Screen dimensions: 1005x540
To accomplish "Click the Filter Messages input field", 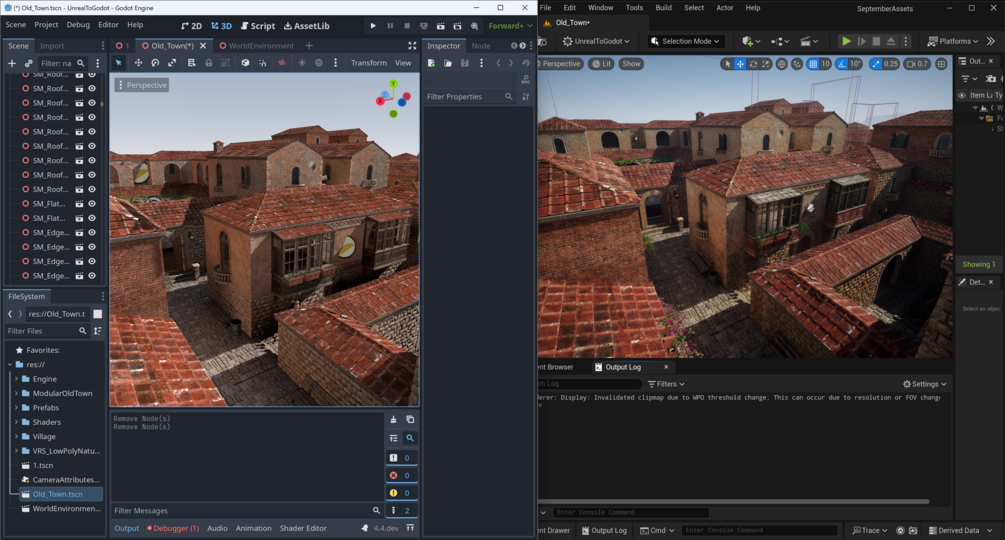I will pyautogui.click(x=247, y=511).
